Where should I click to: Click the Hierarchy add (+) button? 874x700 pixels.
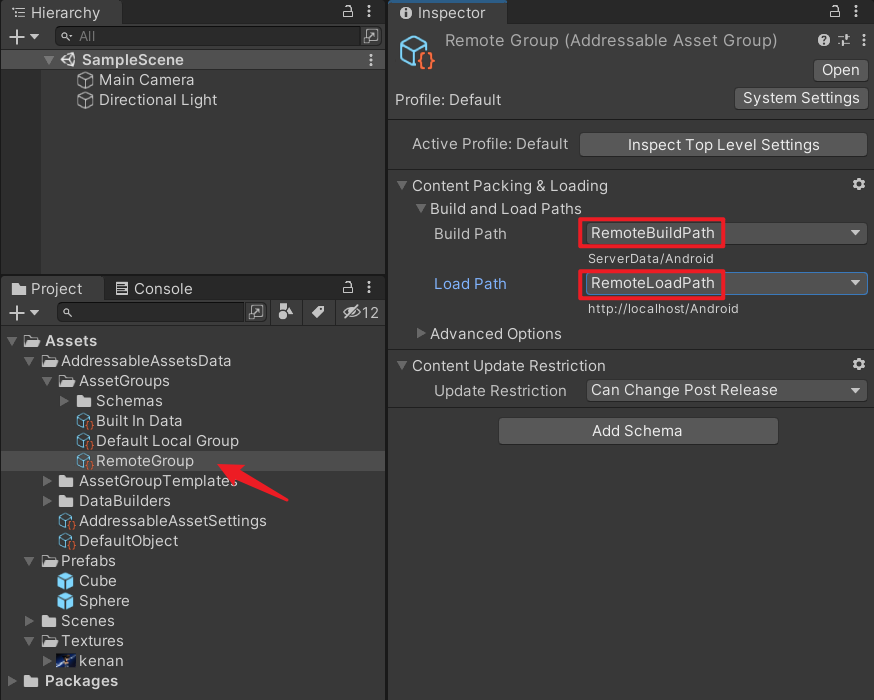coord(22,36)
